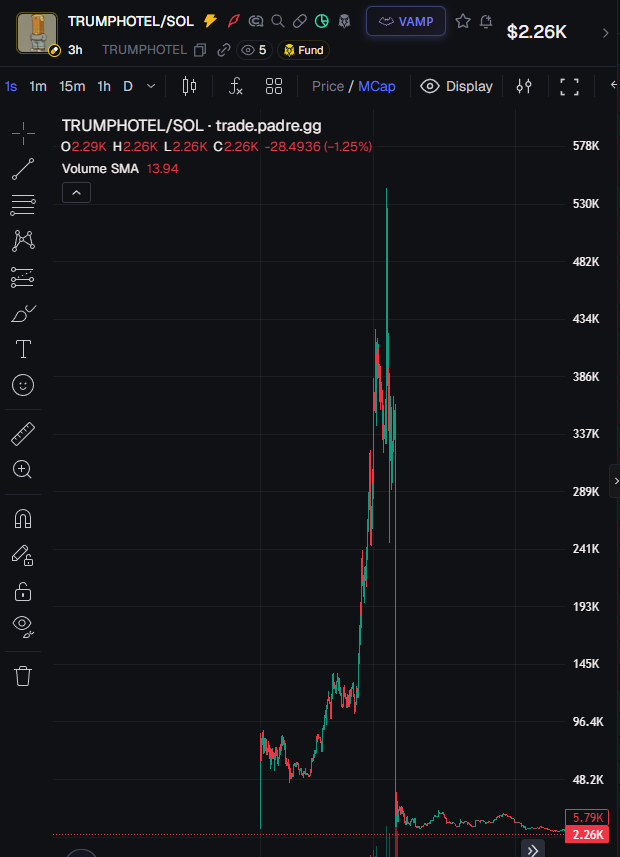Click the green pie chart icon
Image resolution: width=620 pixels, height=857 pixels.
pyautogui.click(x=322, y=21)
